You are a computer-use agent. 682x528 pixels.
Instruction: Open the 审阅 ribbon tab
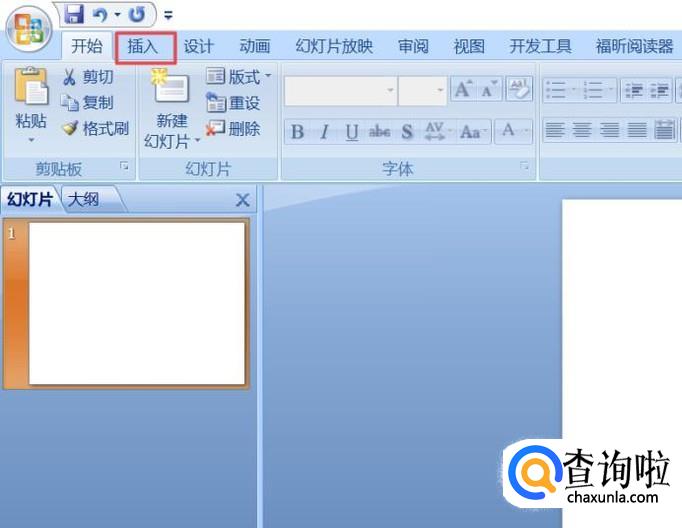tap(413, 46)
